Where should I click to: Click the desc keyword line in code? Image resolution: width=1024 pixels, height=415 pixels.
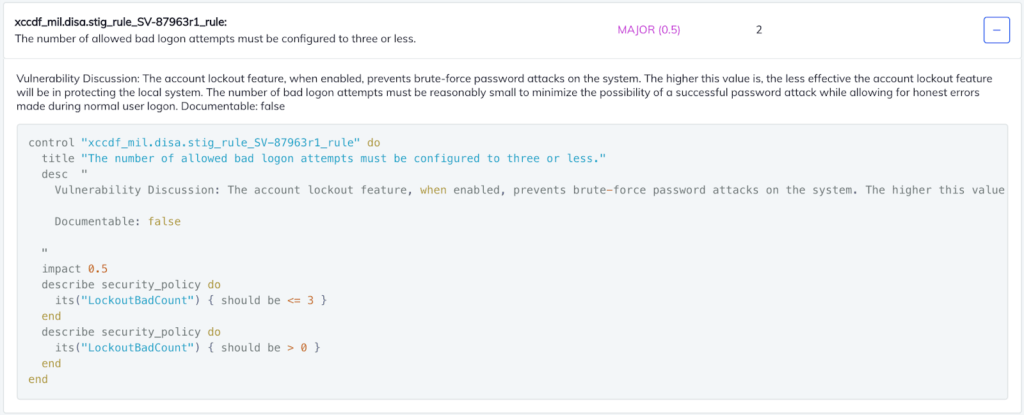(58, 174)
